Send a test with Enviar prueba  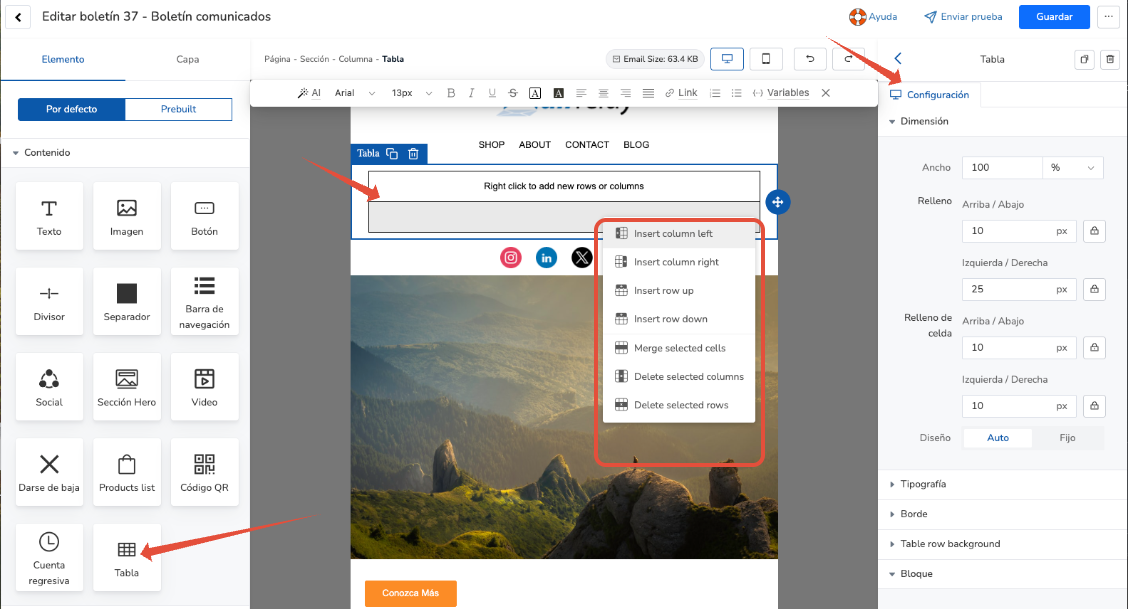coord(963,17)
